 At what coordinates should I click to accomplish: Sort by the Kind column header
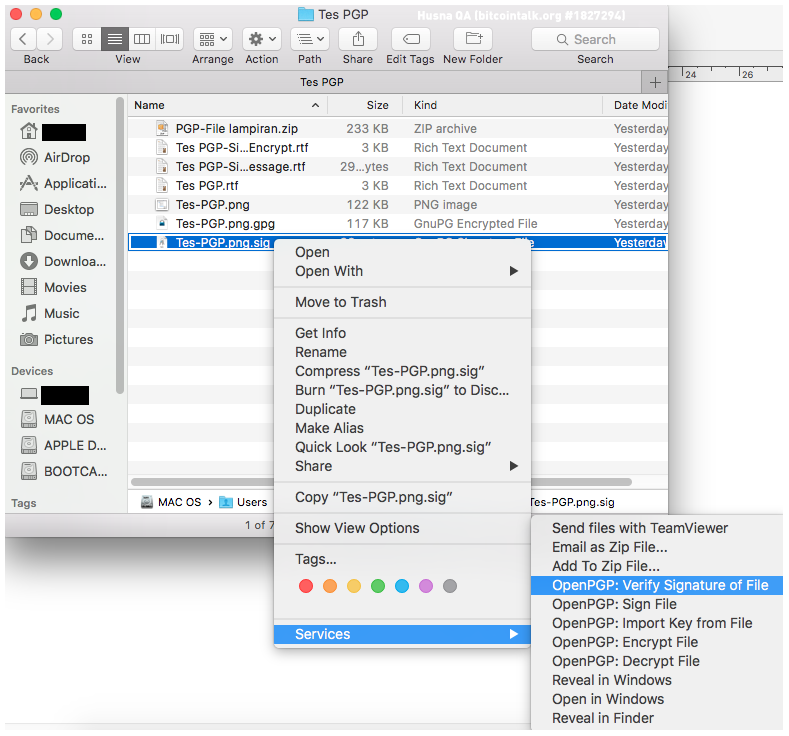tap(503, 105)
